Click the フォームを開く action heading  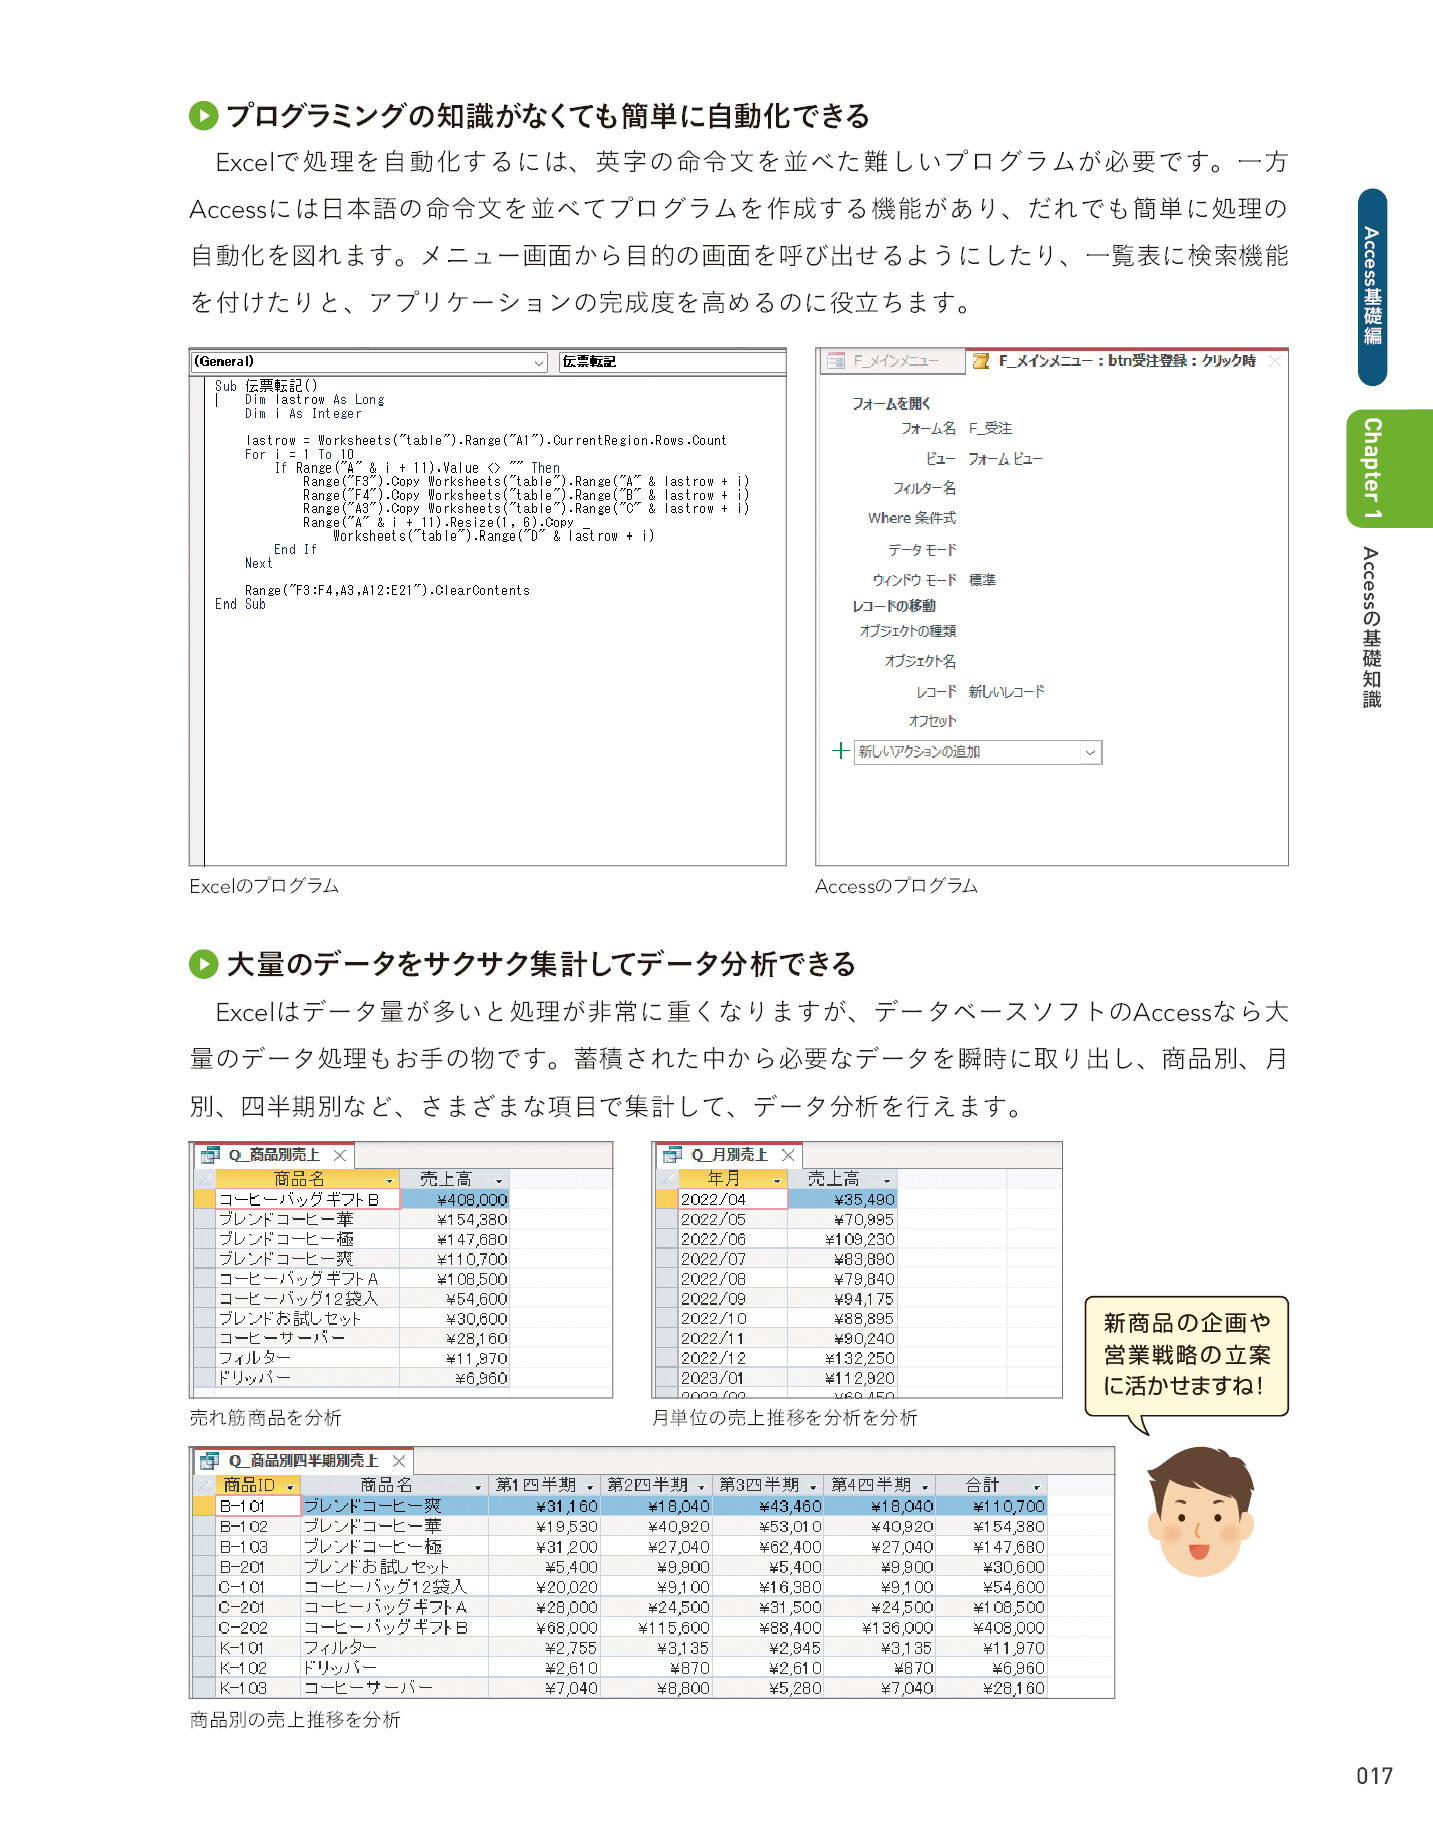[890, 403]
